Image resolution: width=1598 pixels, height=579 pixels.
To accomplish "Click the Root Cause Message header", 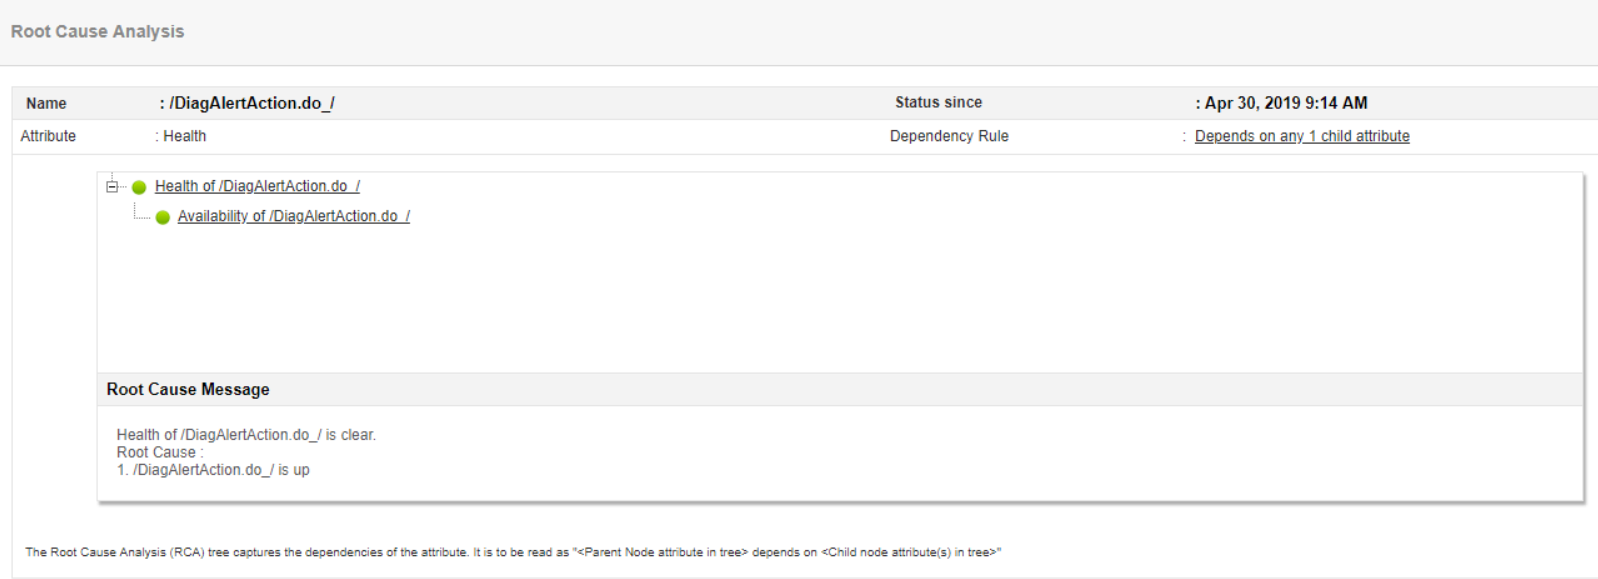I will tap(188, 389).
